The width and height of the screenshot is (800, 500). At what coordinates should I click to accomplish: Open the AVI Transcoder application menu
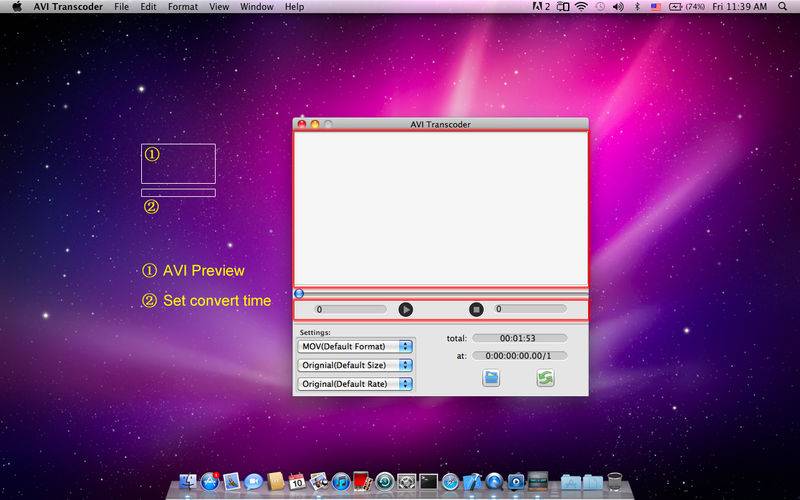(68, 7)
